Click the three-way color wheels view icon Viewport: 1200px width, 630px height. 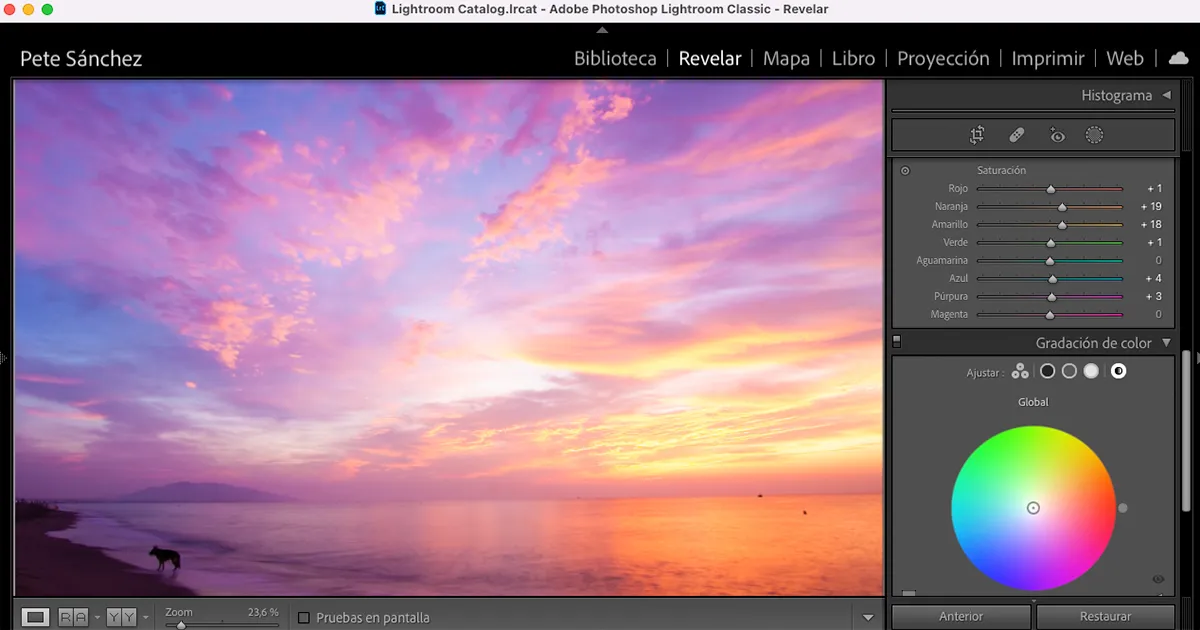coord(1020,371)
